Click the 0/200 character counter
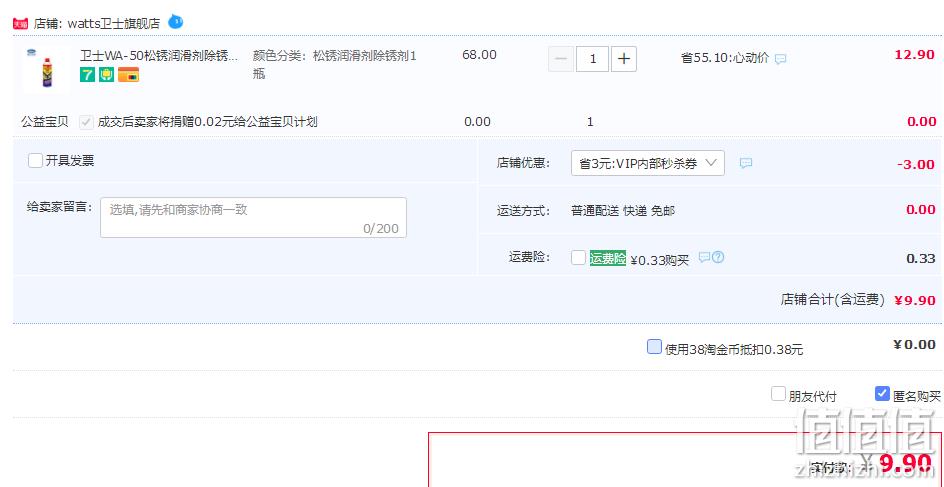The height and width of the screenshot is (487, 944). coord(380,229)
